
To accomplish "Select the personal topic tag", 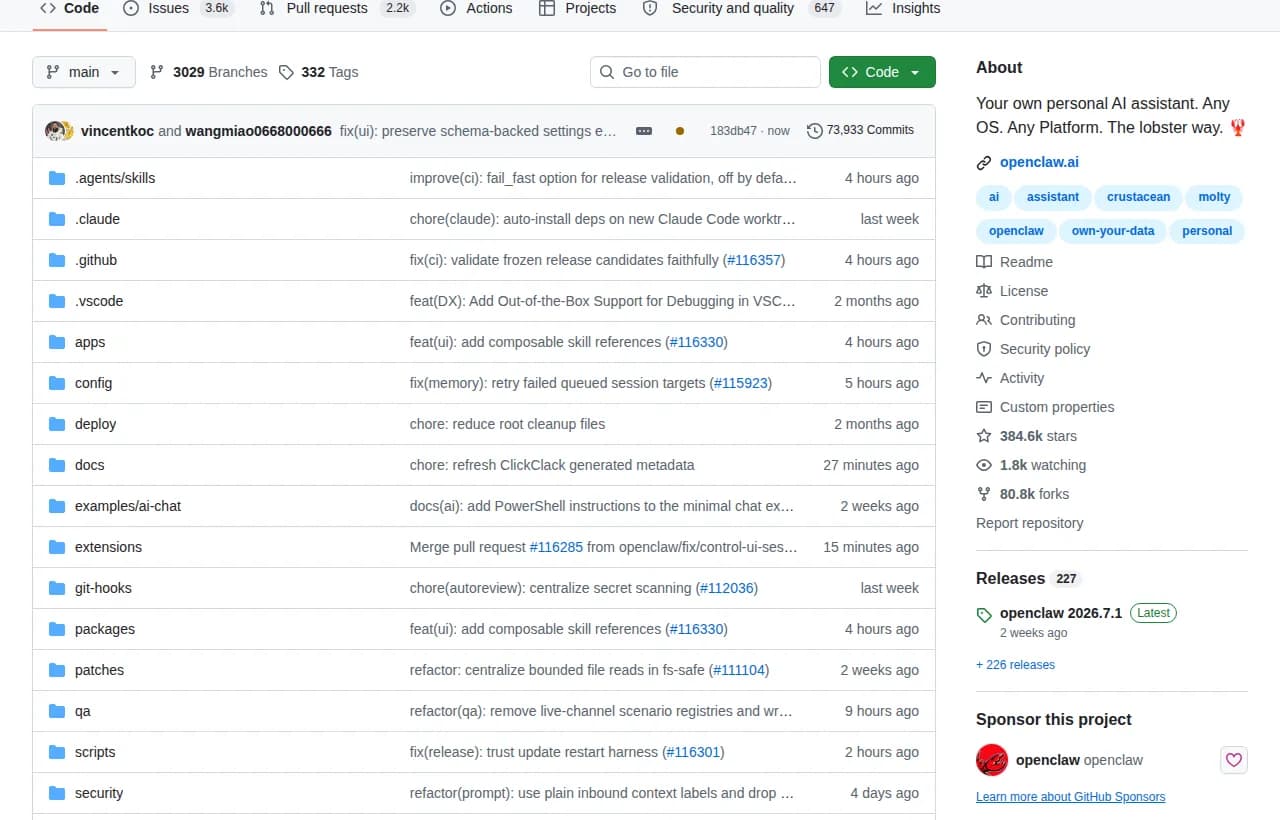I will [1207, 231].
